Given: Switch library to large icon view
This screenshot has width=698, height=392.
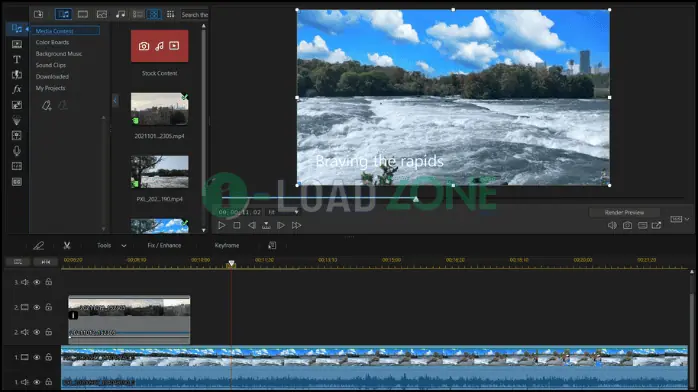Looking at the screenshot, I should (x=154, y=14).
